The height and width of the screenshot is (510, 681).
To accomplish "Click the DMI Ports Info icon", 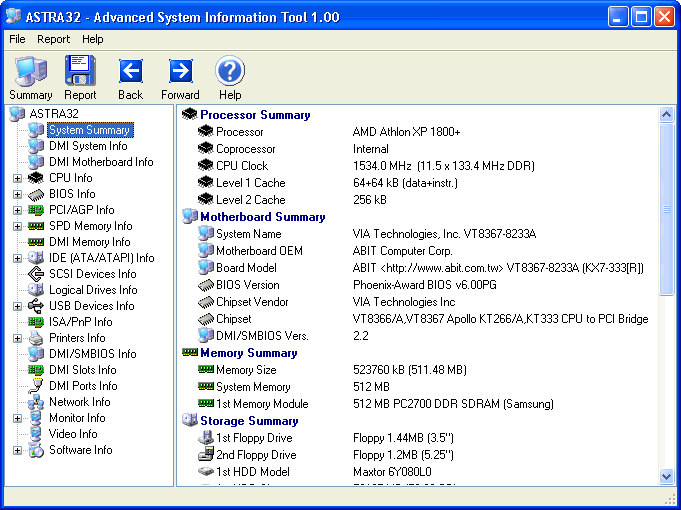I will [x=36, y=386].
